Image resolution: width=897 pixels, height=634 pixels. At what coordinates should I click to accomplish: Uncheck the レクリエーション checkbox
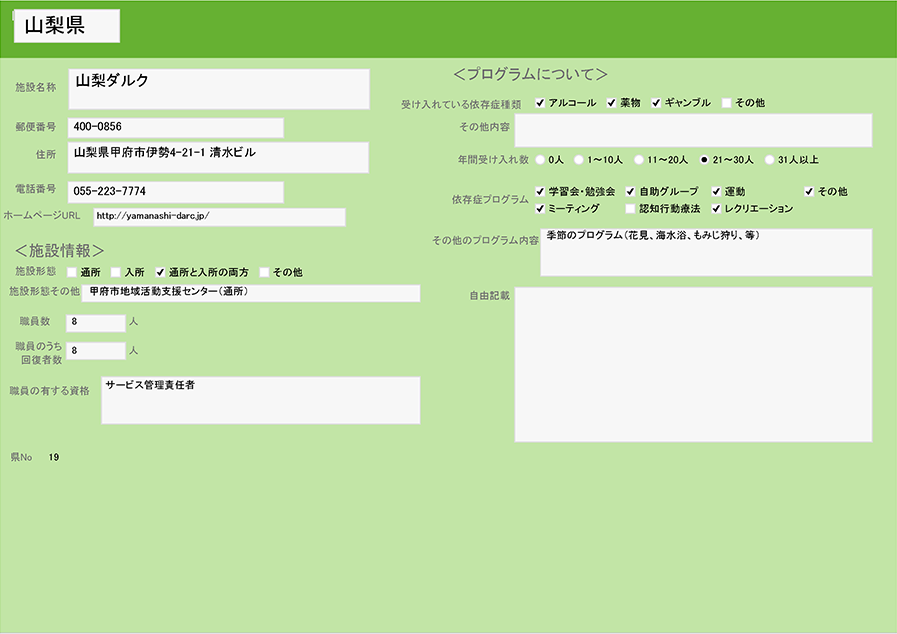716,209
